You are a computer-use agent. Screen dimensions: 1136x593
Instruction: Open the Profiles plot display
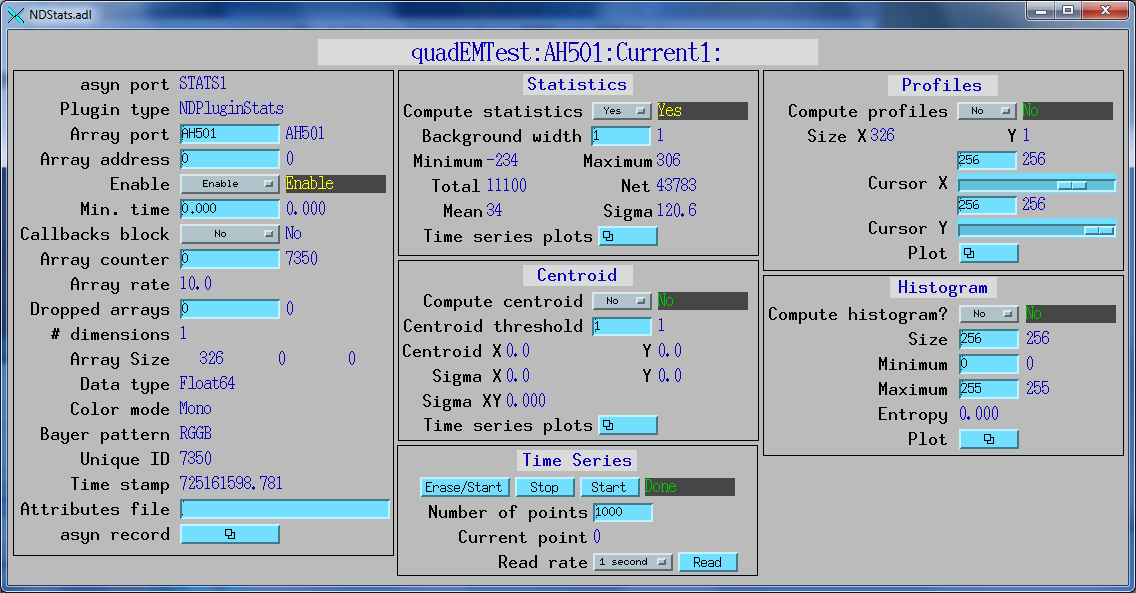point(988,253)
